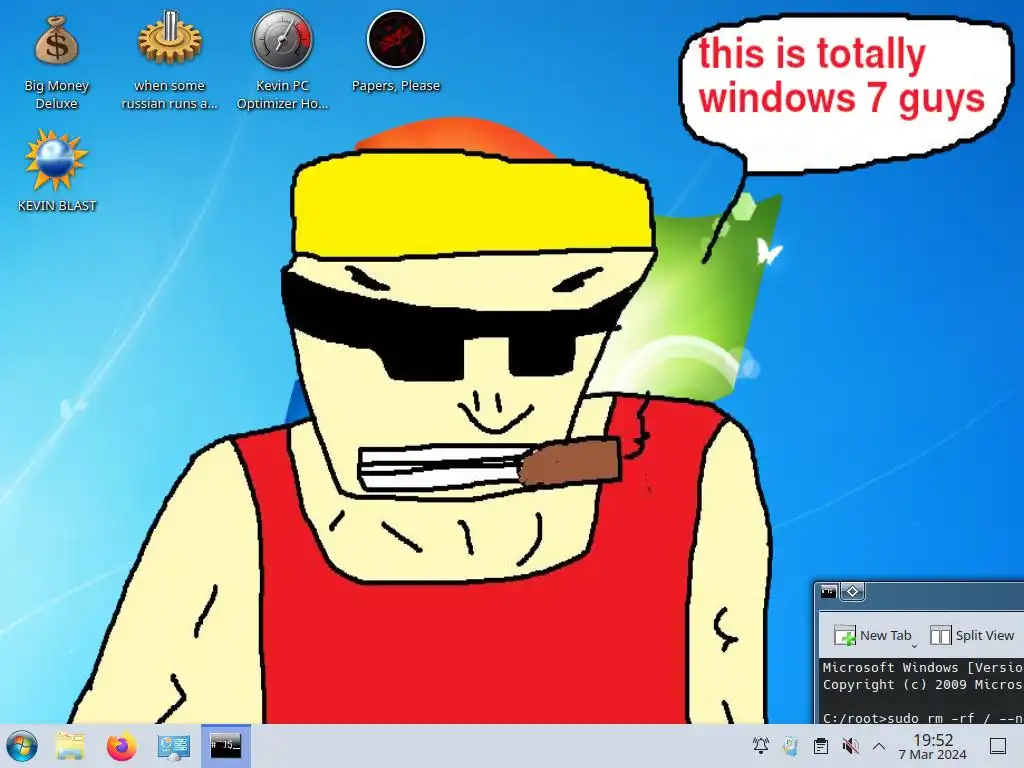Click the 'C:/root>sudo rm -rf' terminal line
This screenshot has width=1024, height=768.
[x=922, y=718]
